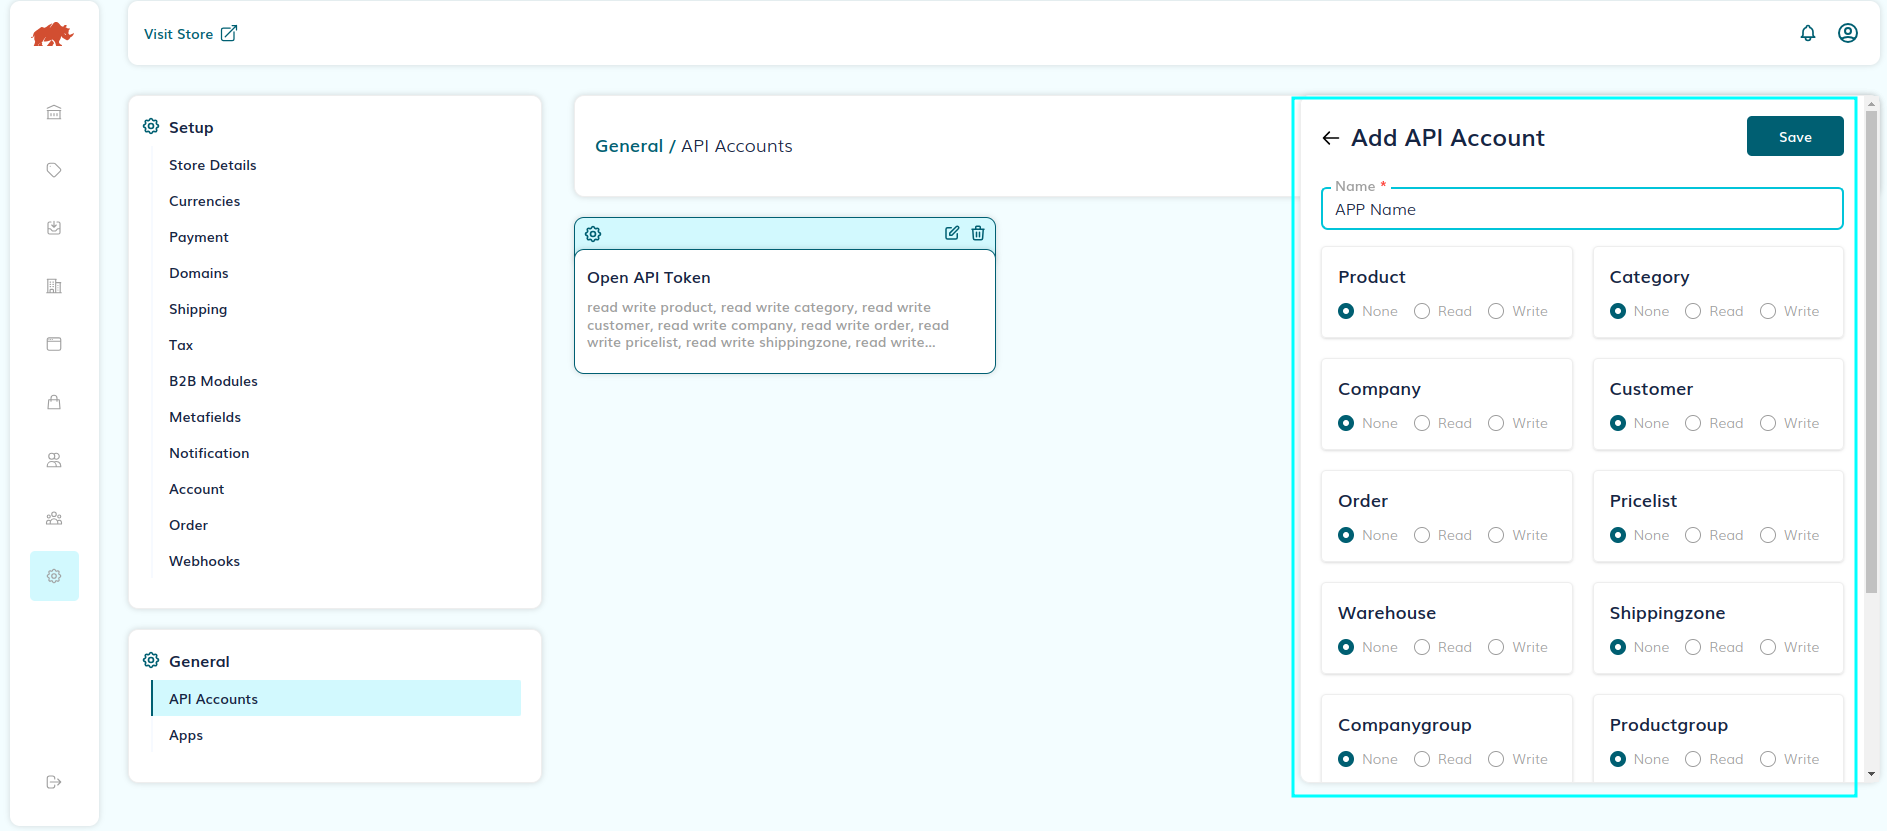Screen dimensions: 1887x831
Task: Click the Visit Store link
Action: pos(178,34)
